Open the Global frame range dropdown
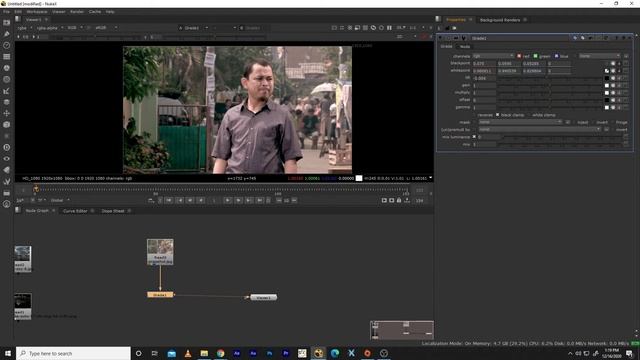This screenshot has height=360, width=640. (60, 200)
